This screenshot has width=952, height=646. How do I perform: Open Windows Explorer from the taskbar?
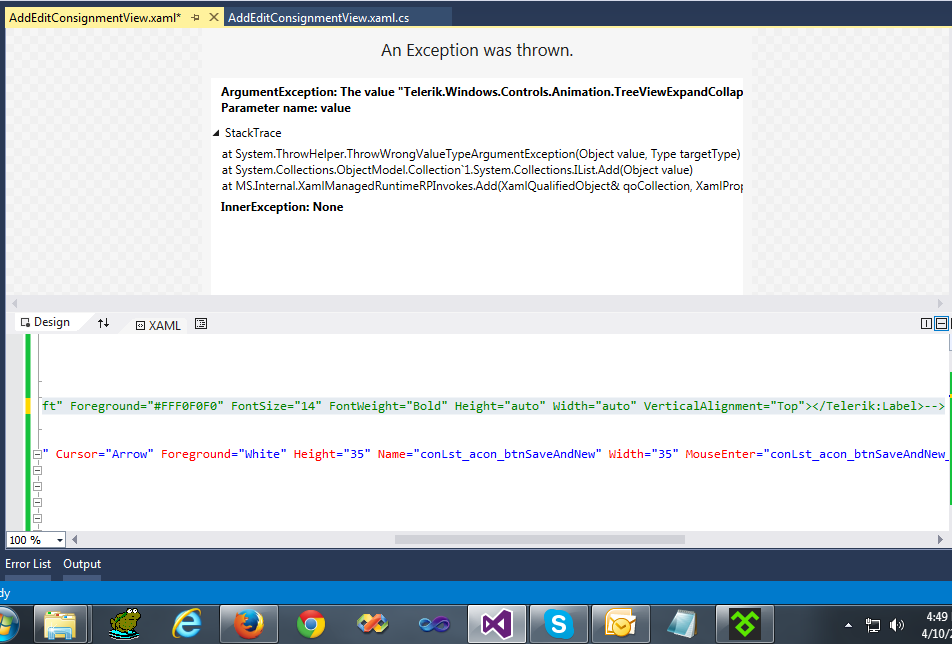pos(60,624)
